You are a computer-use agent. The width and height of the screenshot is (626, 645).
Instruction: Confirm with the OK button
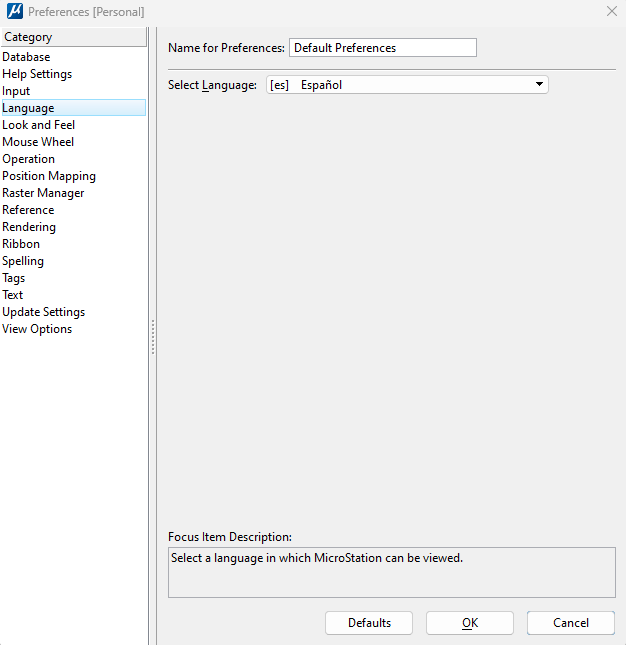coord(470,623)
